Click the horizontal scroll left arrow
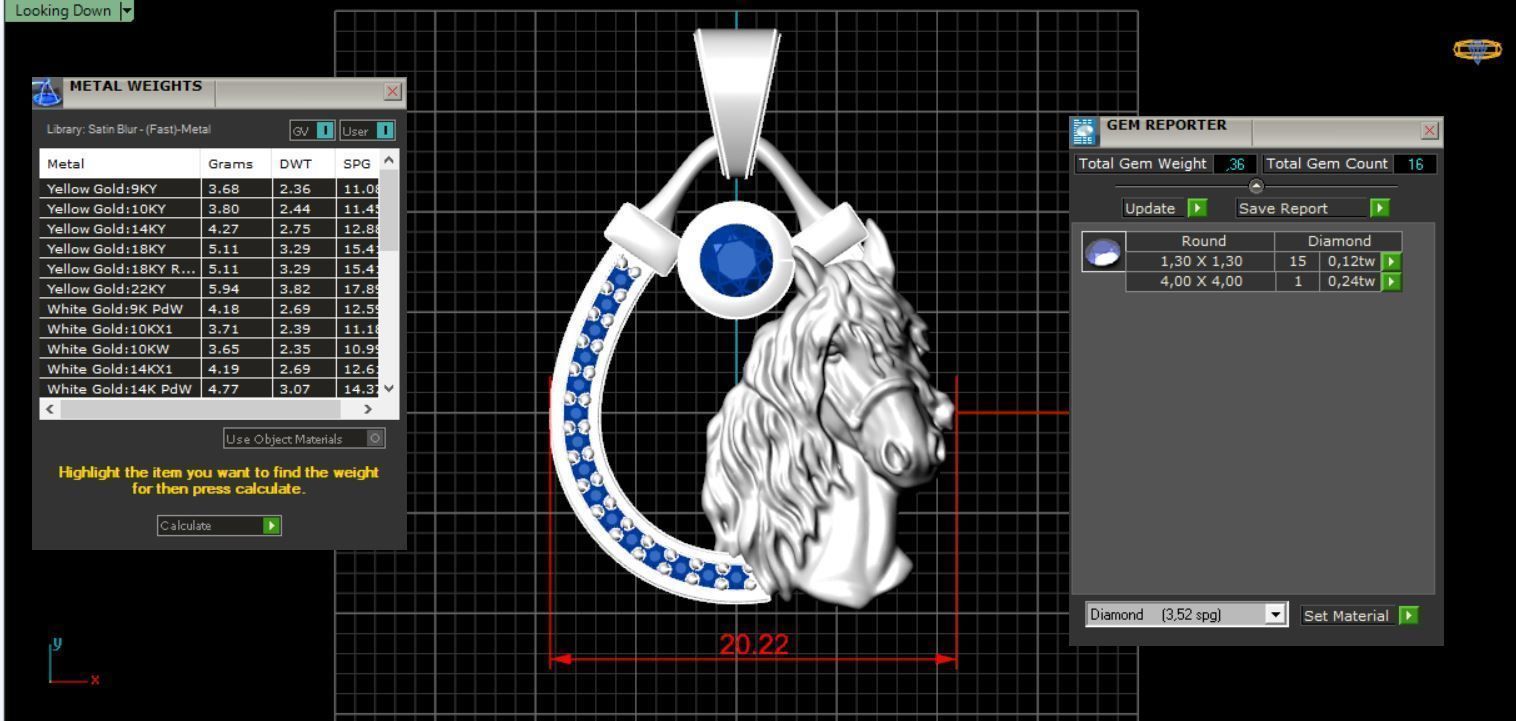This screenshot has width=1516, height=721. pos(49,409)
